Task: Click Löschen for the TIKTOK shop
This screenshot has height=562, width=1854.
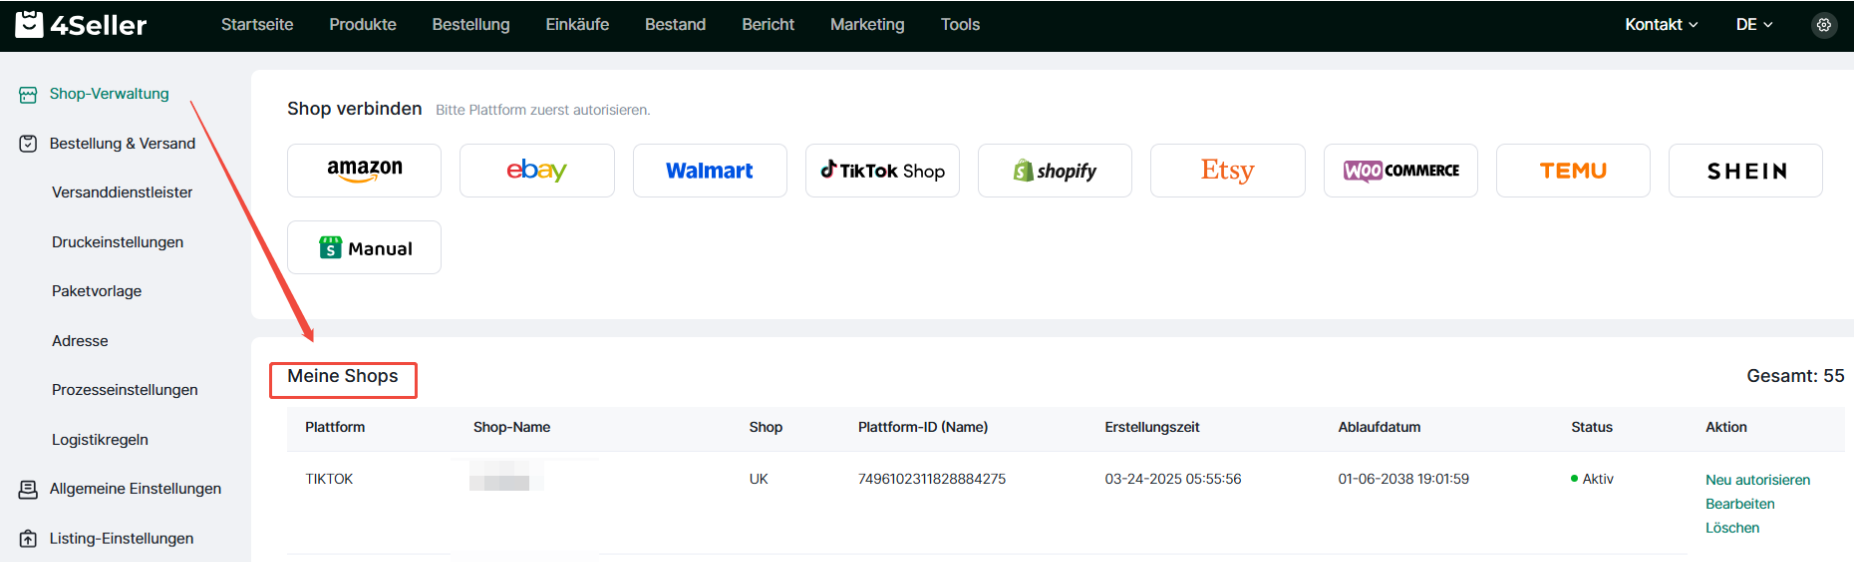Action: point(1732,528)
